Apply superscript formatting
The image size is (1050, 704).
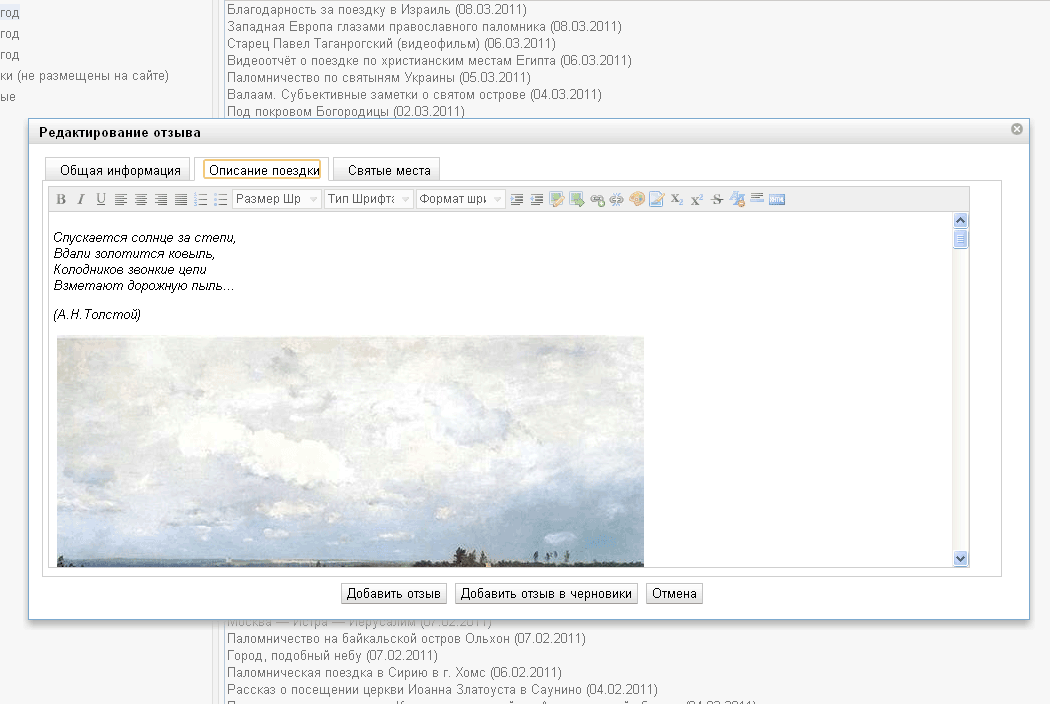click(697, 200)
